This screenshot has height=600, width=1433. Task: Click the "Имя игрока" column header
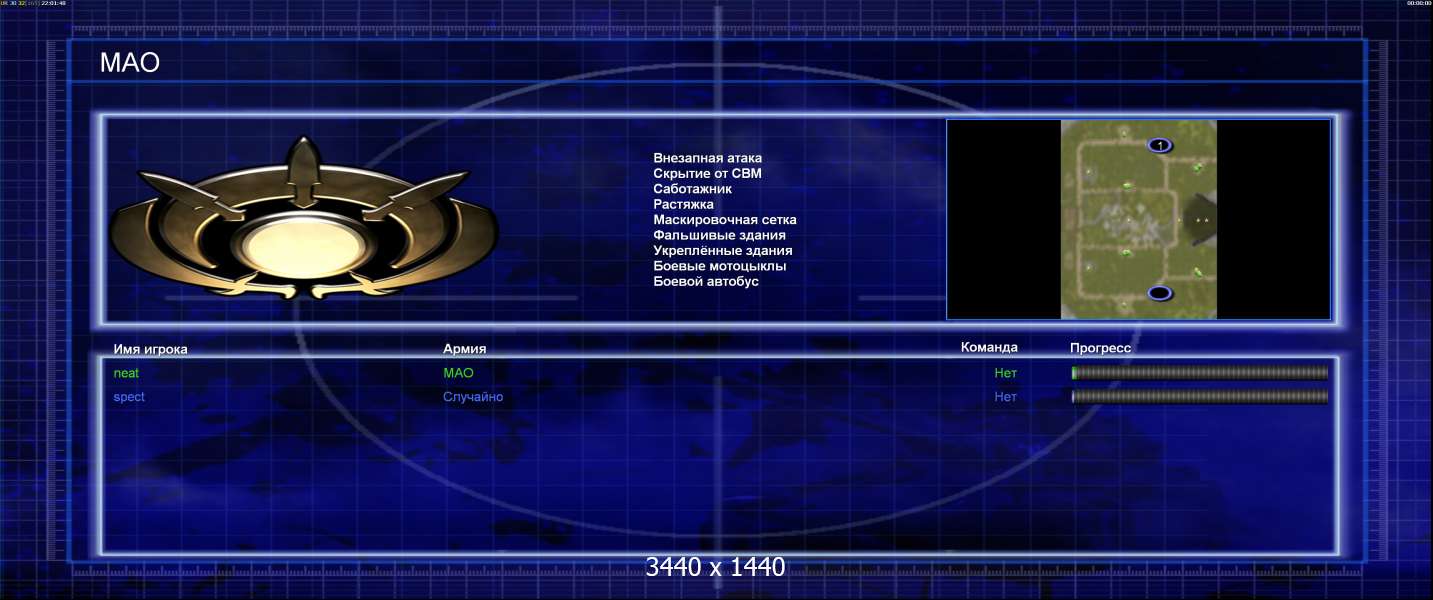pos(151,349)
